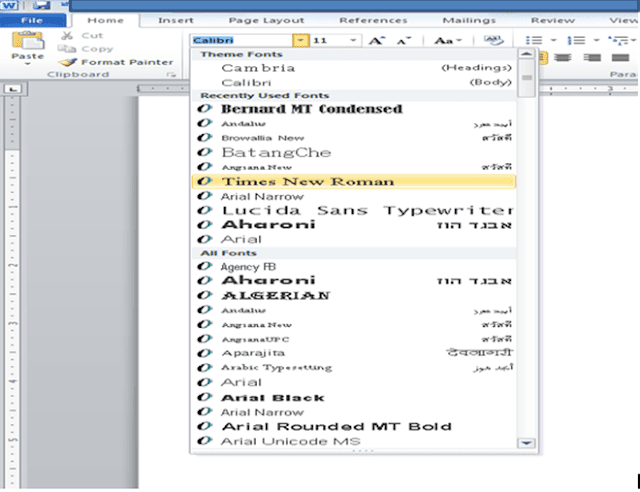
Task: Choose Agency FB font
Action: coord(353,267)
